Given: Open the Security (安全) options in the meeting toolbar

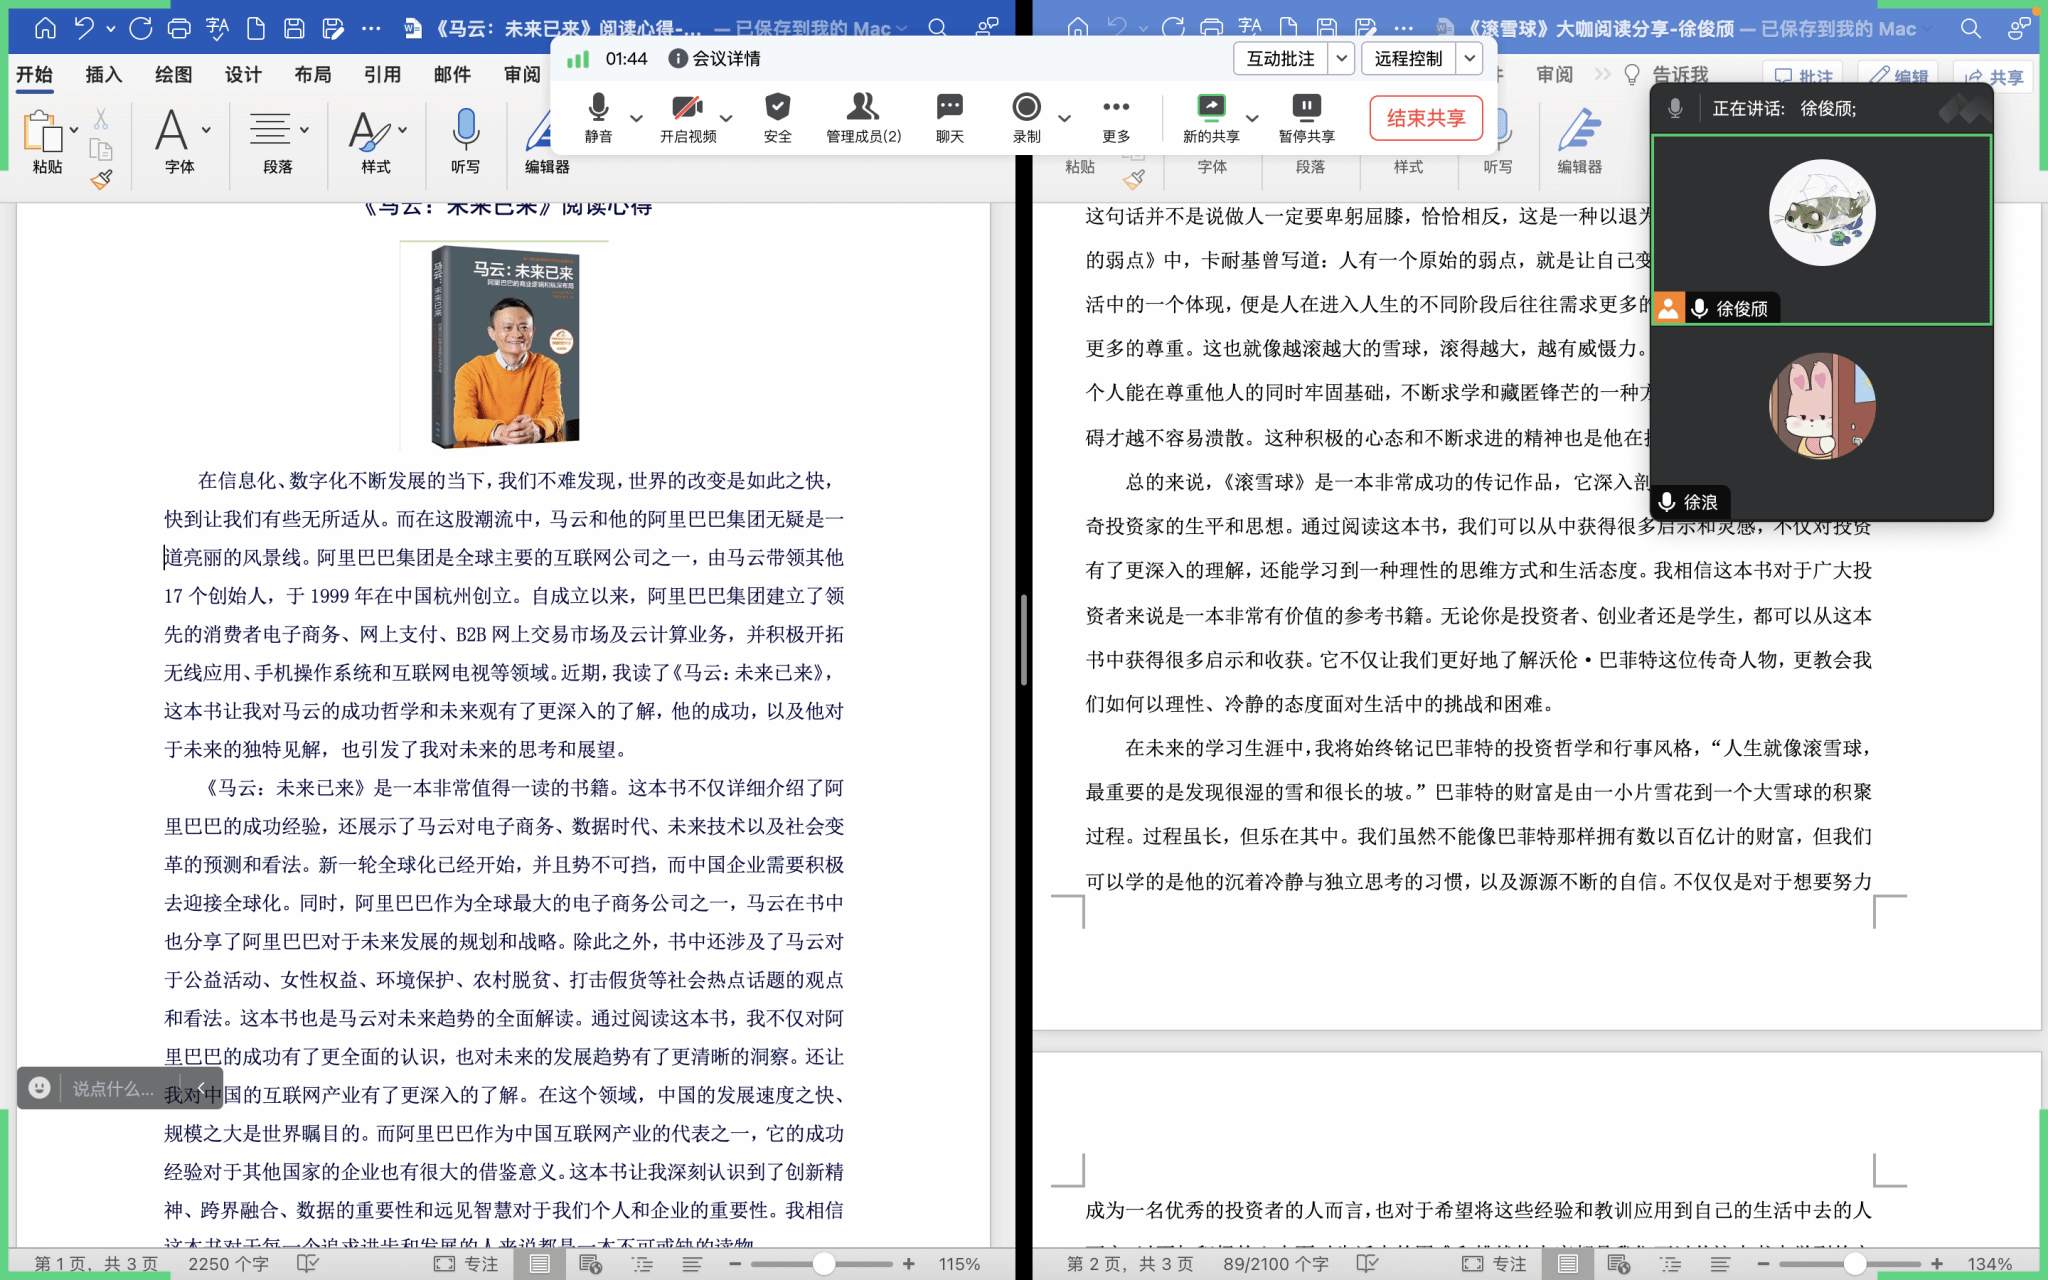Looking at the screenshot, I should (x=777, y=117).
